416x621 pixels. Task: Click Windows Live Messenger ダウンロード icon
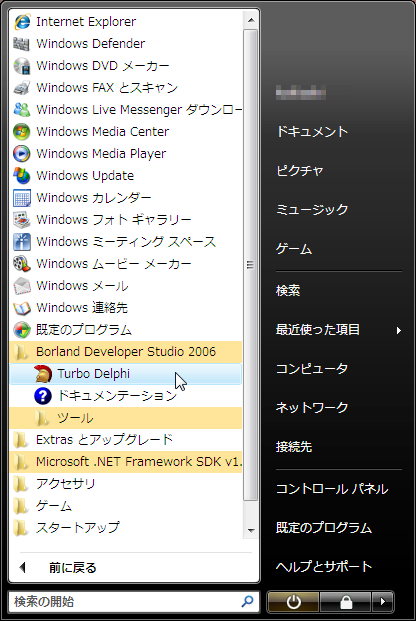21,110
